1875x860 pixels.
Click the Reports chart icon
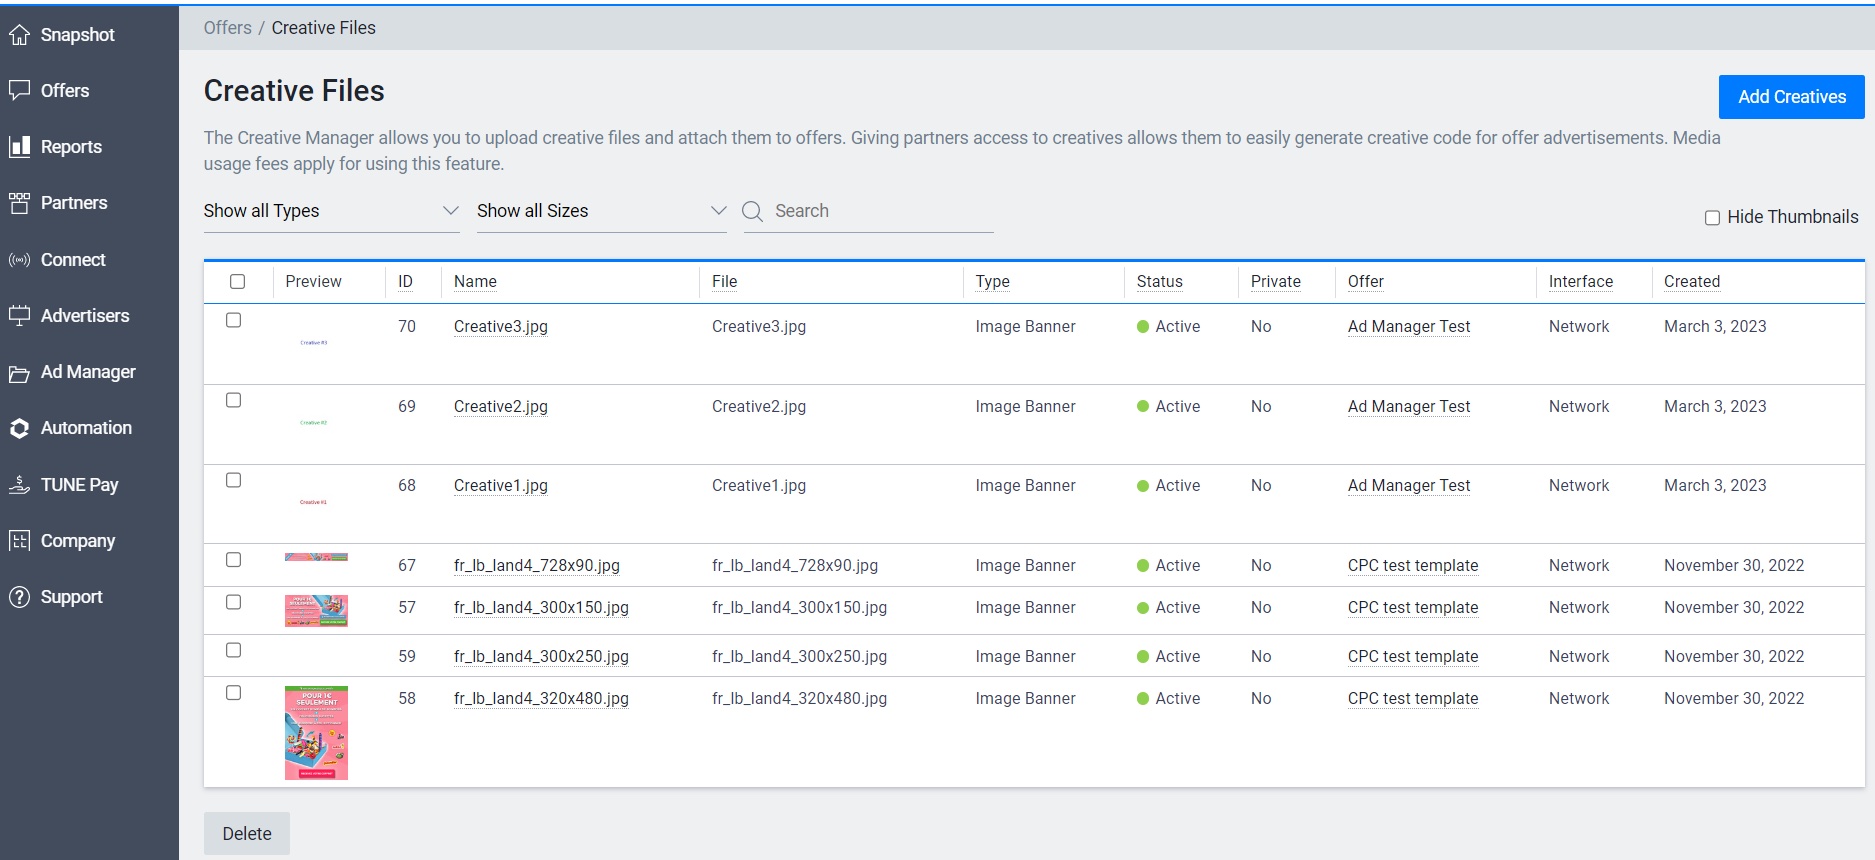click(x=19, y=147)
